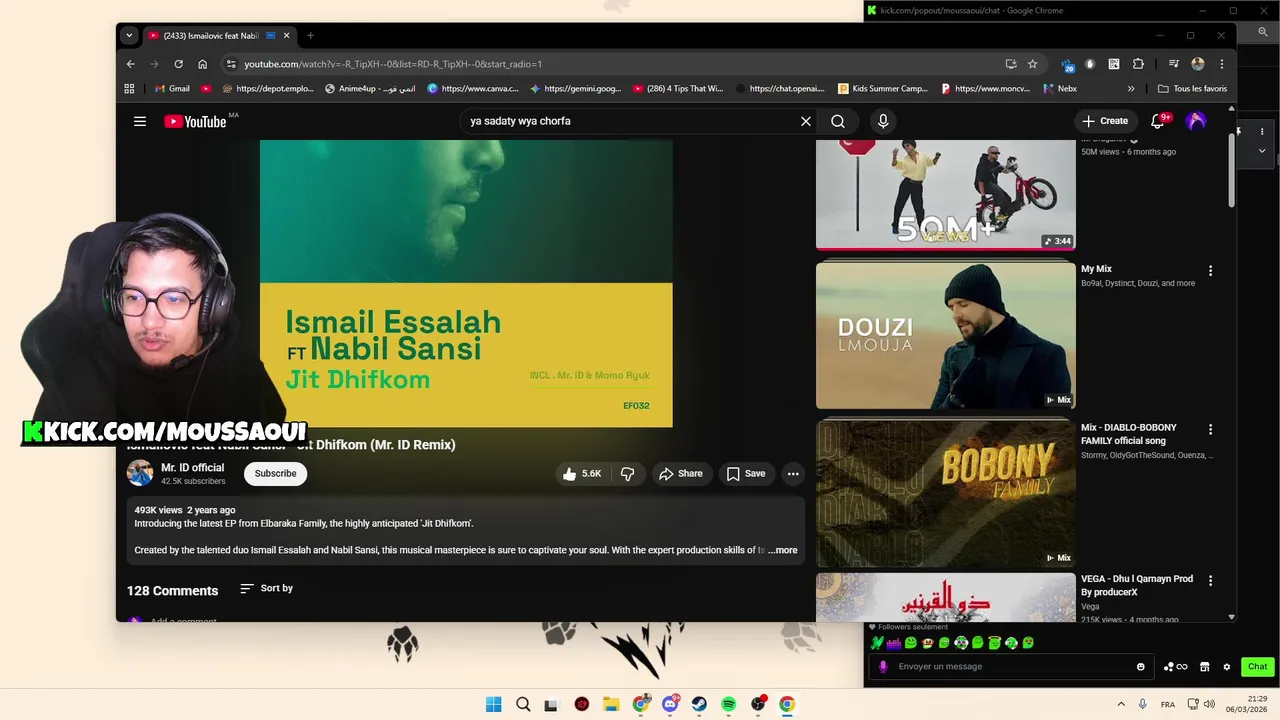Reload the YouTube page
This screenshot has height=720, width=1280.
[x=178, y=64]
